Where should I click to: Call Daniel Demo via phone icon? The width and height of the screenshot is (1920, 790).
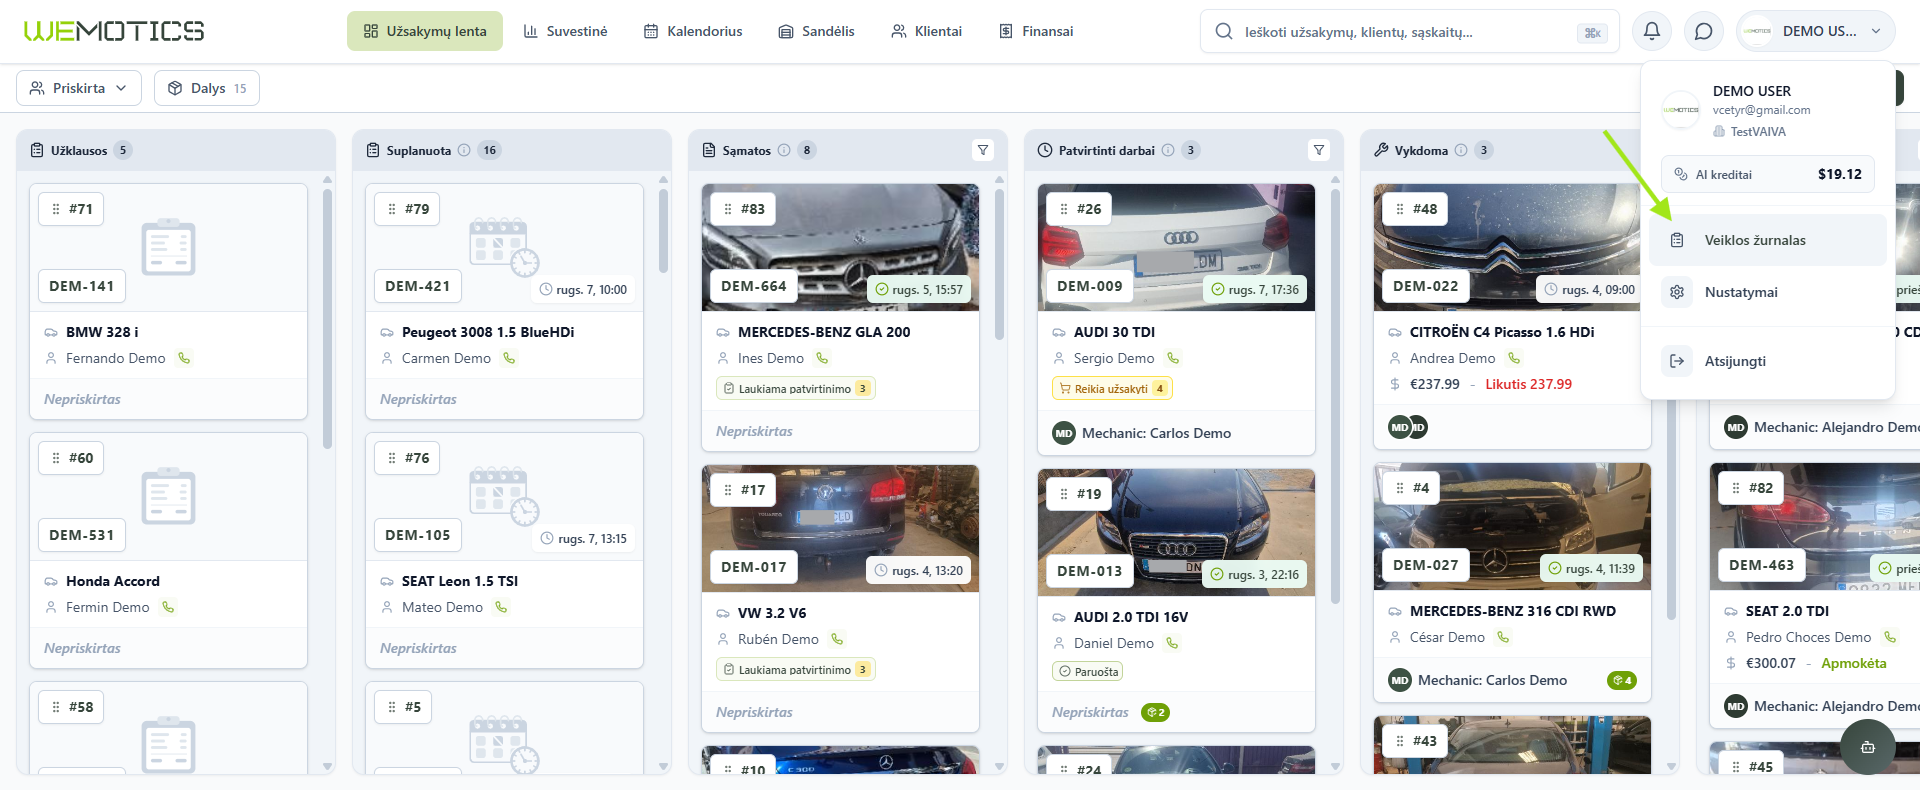point(1172,643)
